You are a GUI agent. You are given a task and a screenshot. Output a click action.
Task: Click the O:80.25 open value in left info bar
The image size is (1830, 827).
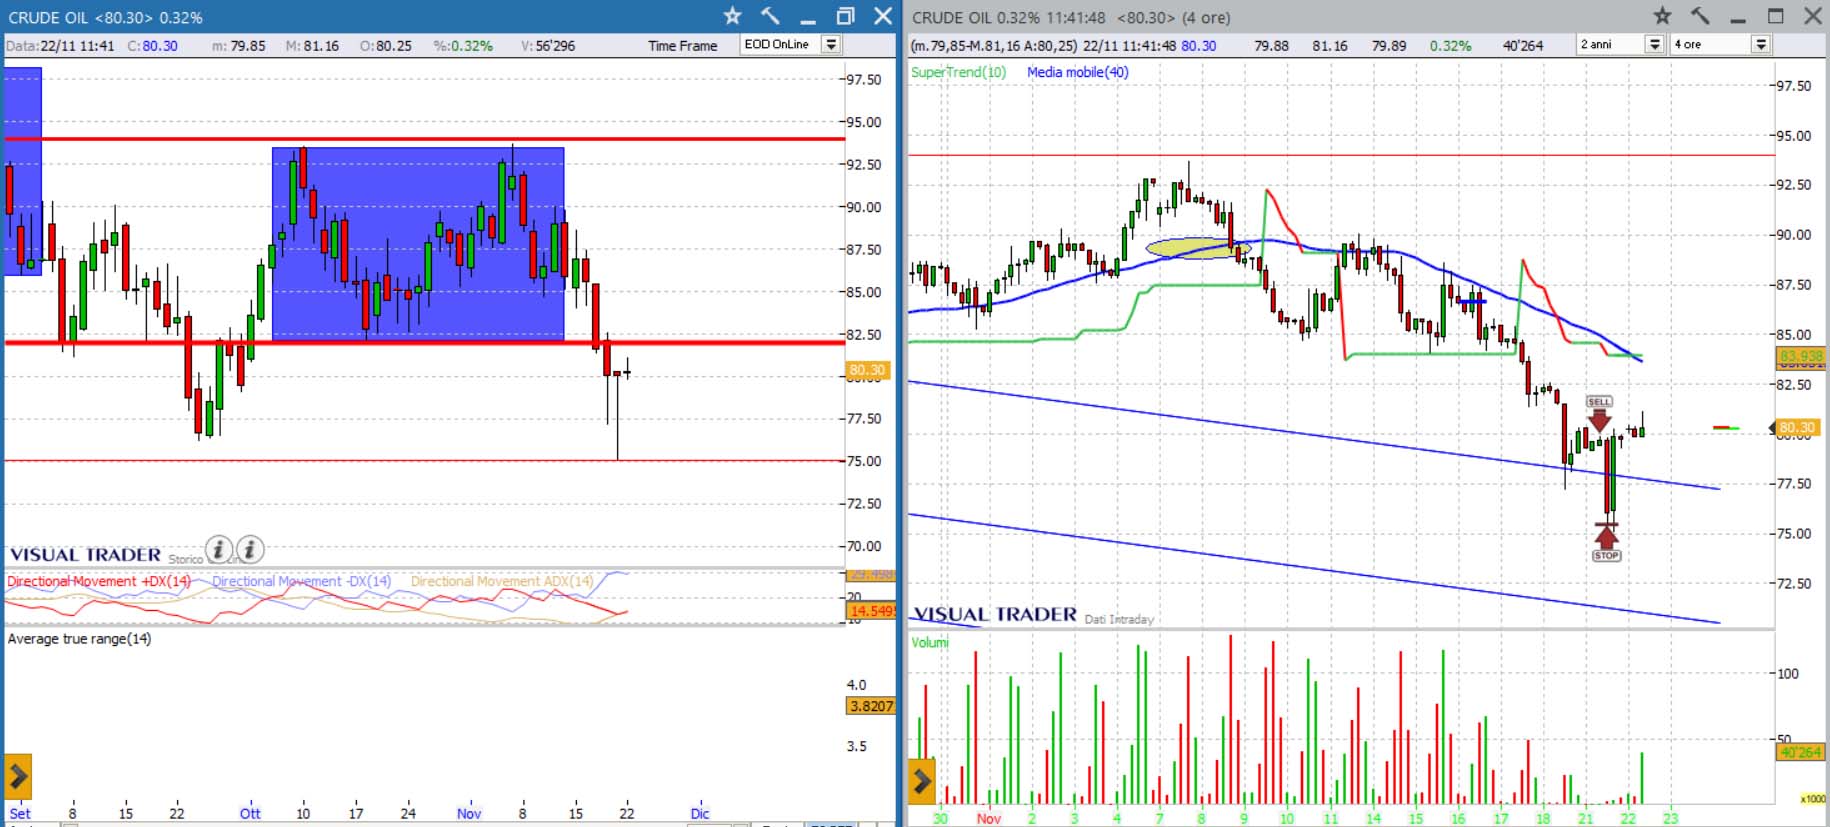(x=386, y=46)
